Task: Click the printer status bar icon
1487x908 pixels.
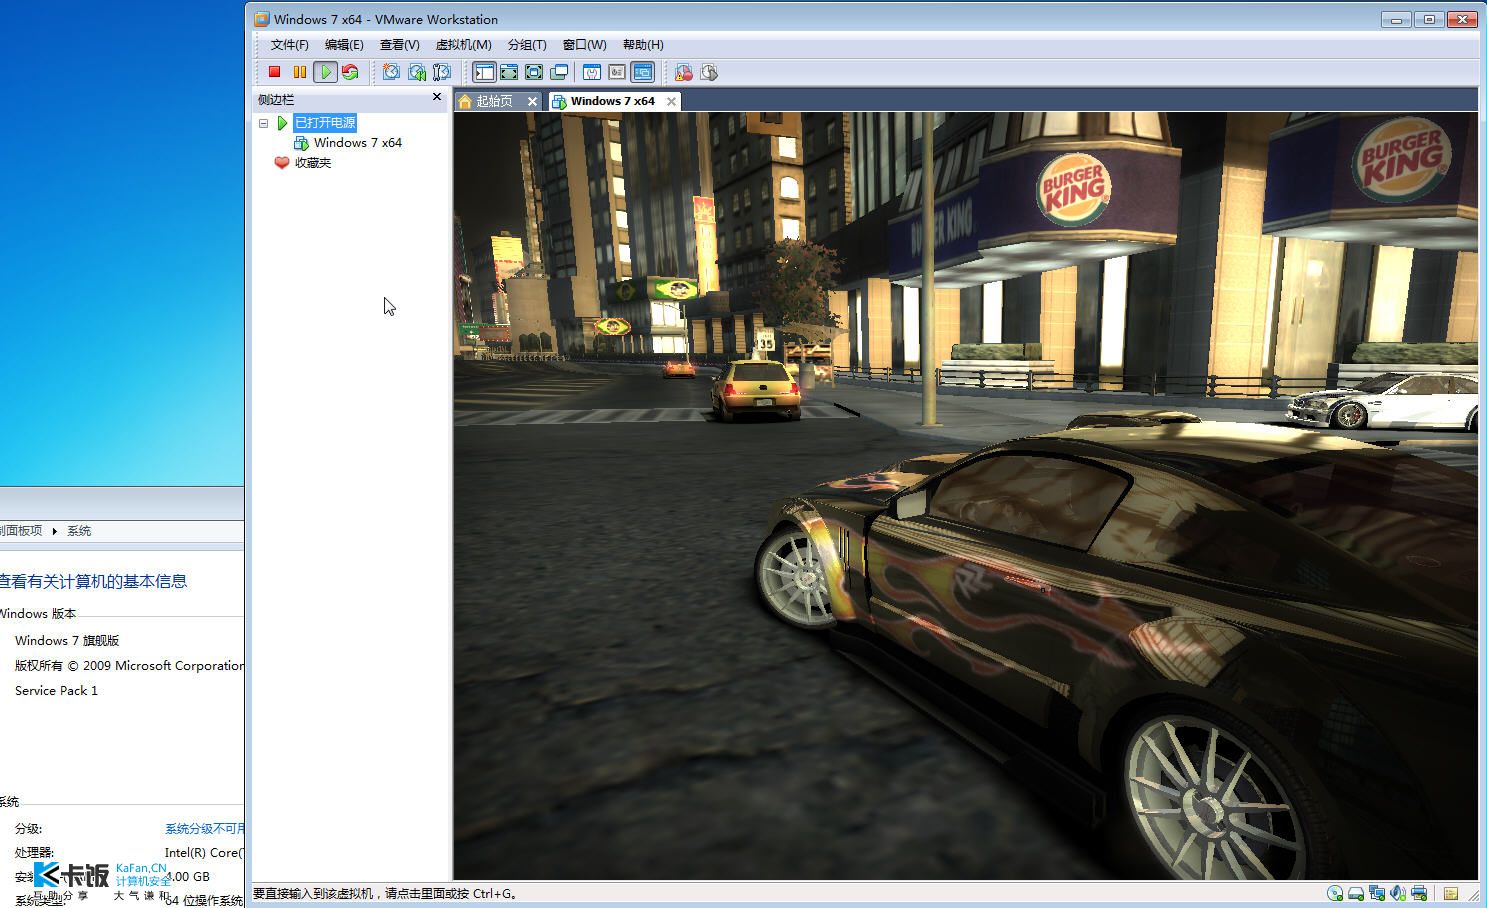Action: pyautogui.click(x=1419, y=894)
